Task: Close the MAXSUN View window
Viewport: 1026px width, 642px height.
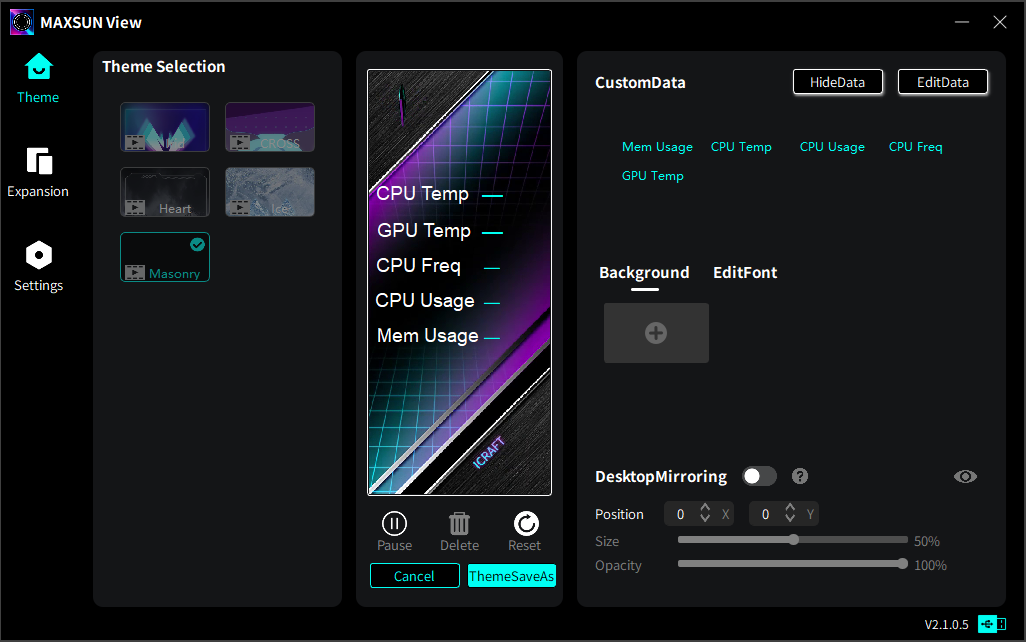Action: [1000, 22]
